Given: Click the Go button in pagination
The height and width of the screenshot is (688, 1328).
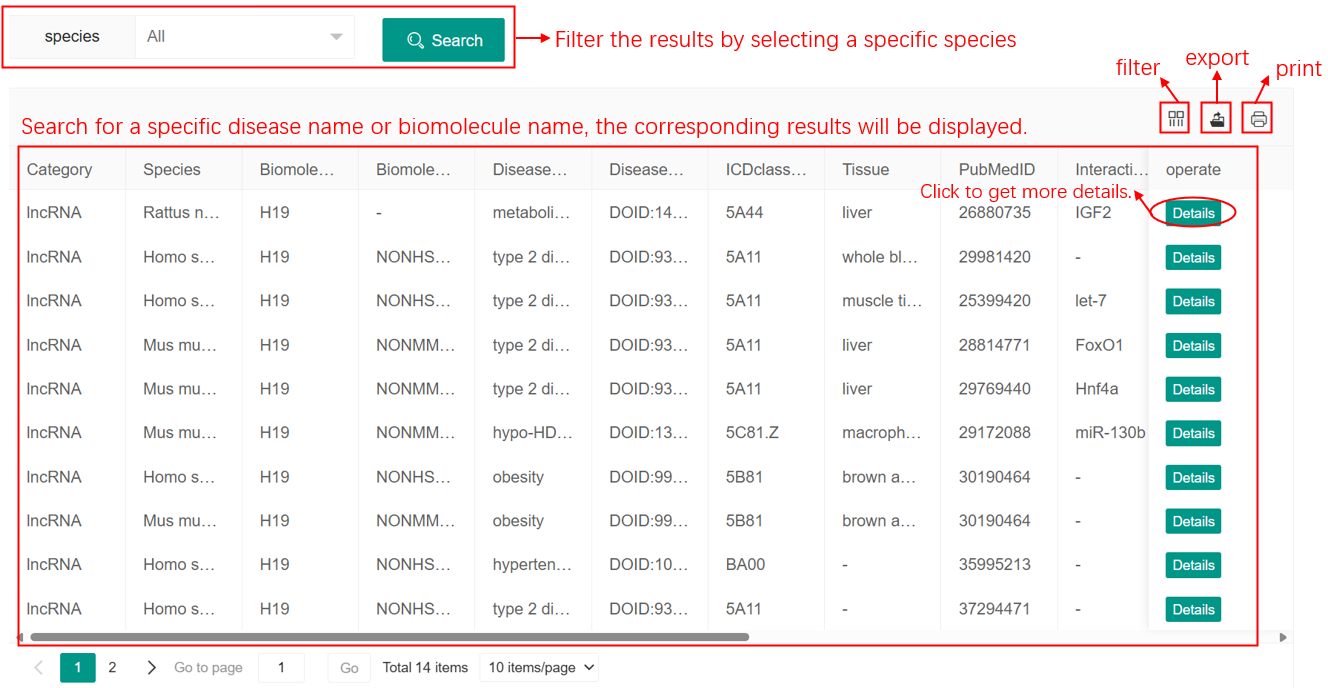Looking at the screenshot, I should pos(349,667).
